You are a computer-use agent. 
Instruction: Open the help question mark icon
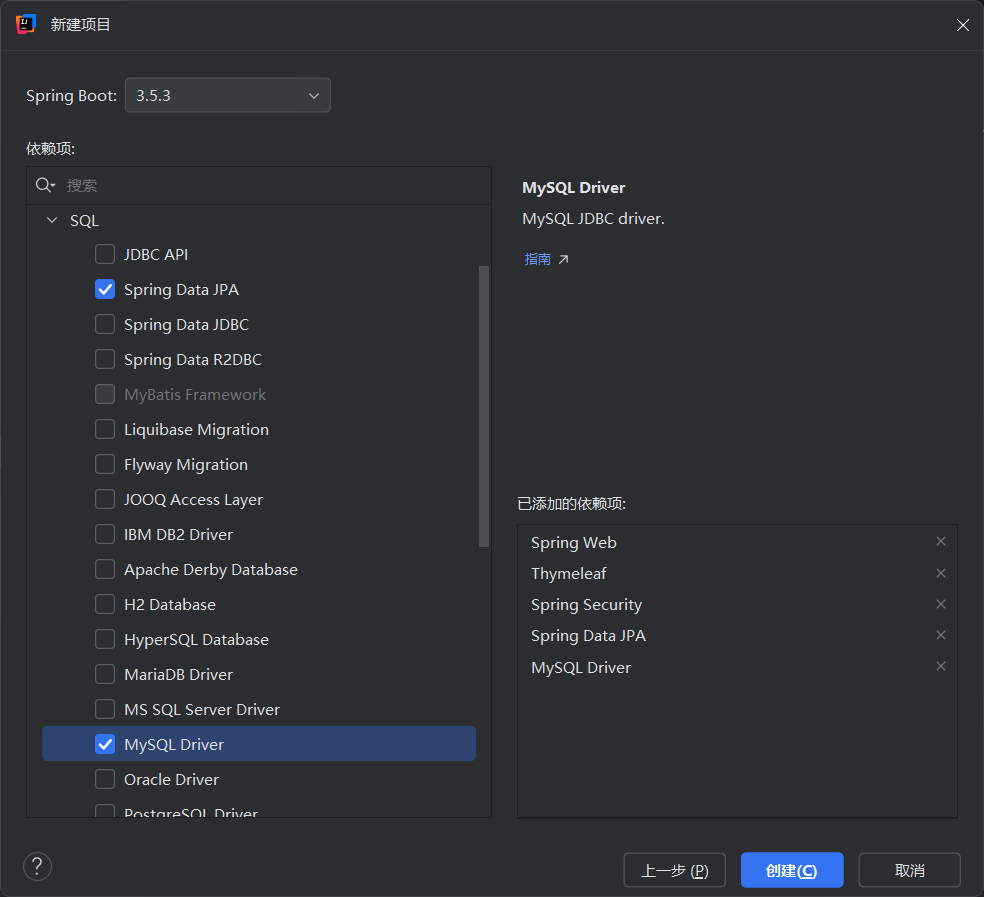pyautogui.click(x=37, y=866)
